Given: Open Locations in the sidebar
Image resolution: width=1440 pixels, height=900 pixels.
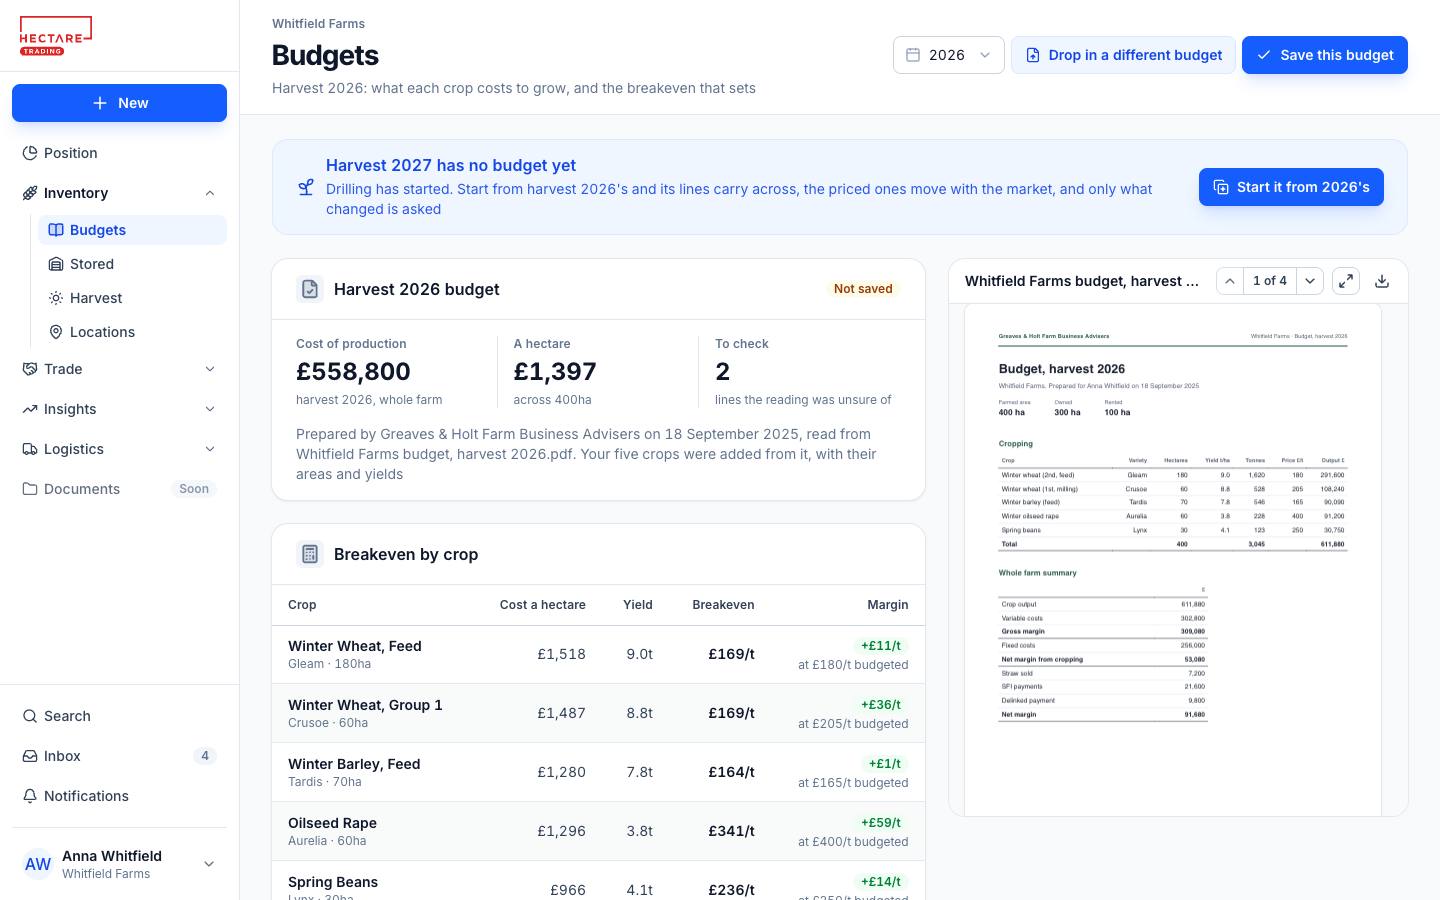Looking at the screenshot, I should click(x=132, y=332).
